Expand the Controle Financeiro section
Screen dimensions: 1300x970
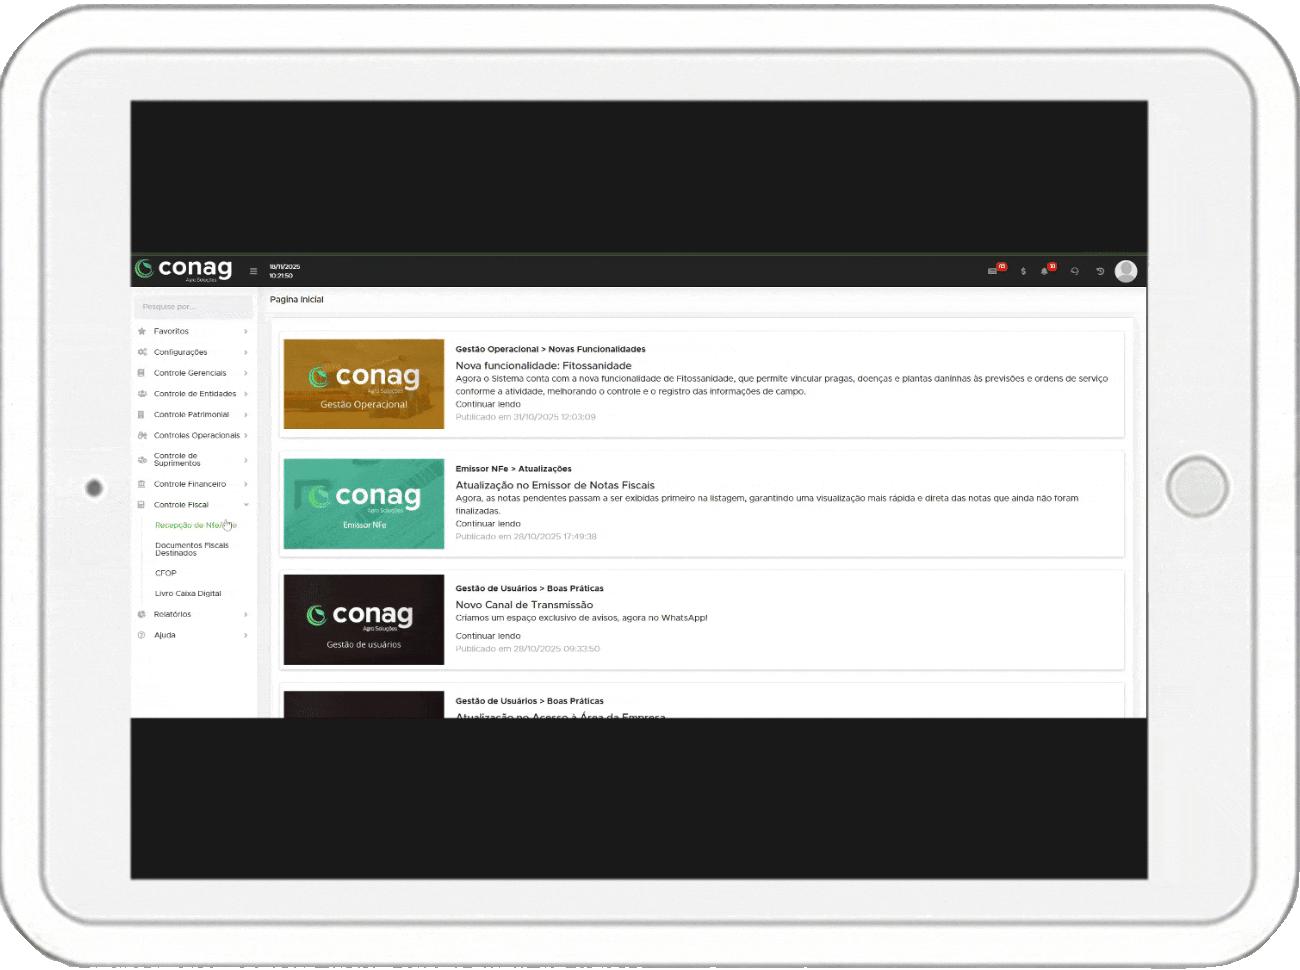tap(192, 484)
